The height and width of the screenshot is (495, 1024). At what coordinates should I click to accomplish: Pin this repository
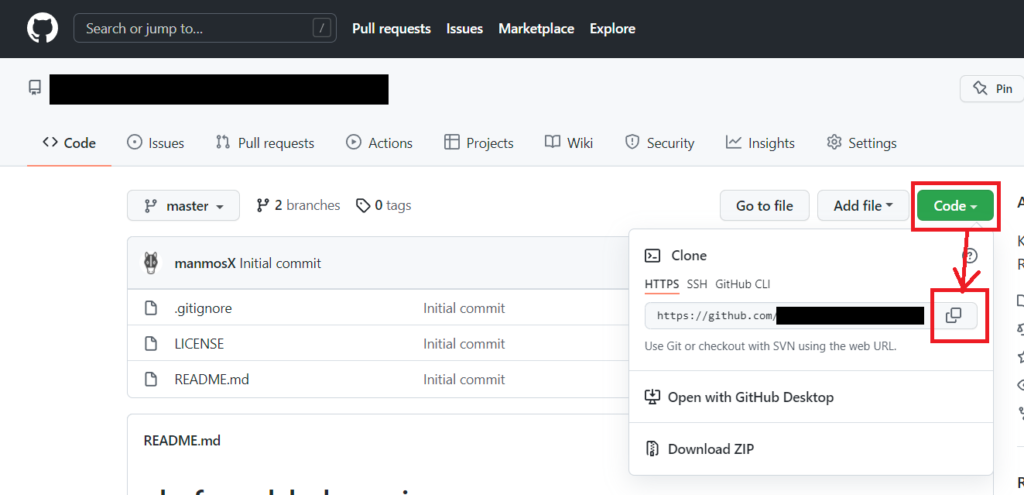[x=993, y=89]
